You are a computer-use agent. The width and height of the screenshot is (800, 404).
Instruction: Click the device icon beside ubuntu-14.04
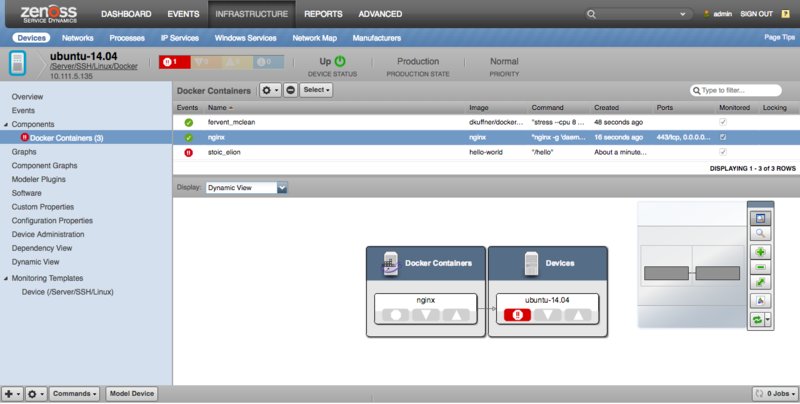click(x=18, y=64)
